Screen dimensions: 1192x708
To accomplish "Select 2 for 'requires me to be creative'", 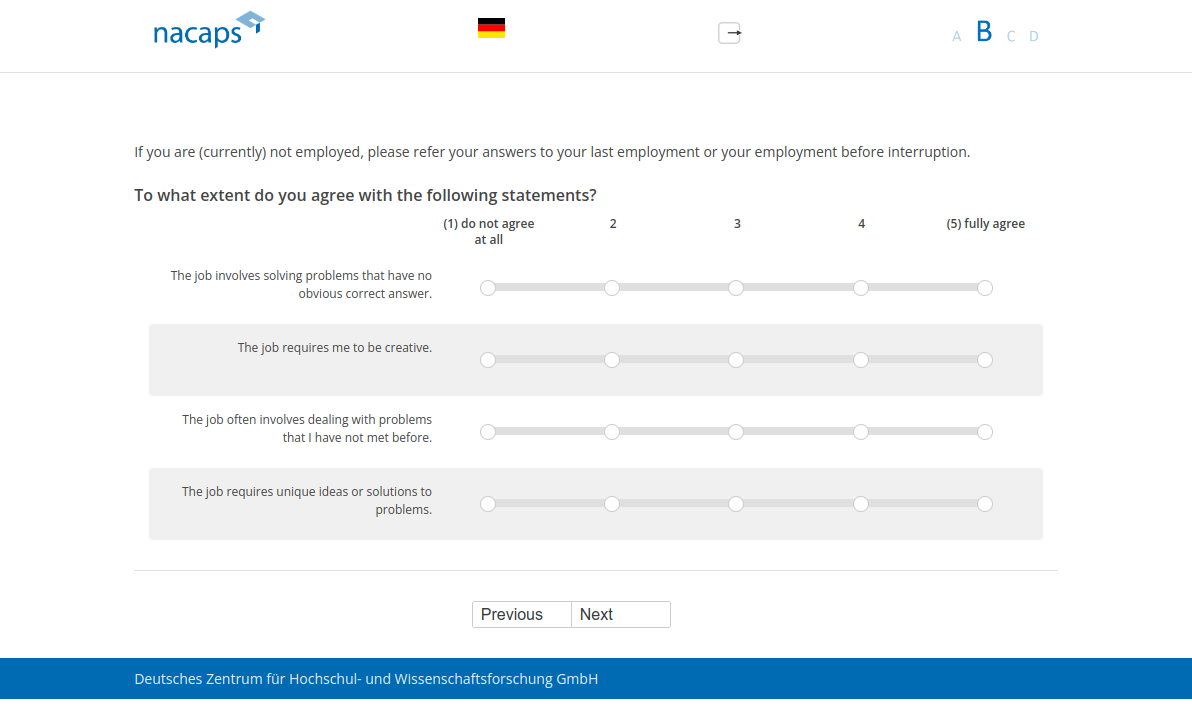I will [x=612, y=360].
